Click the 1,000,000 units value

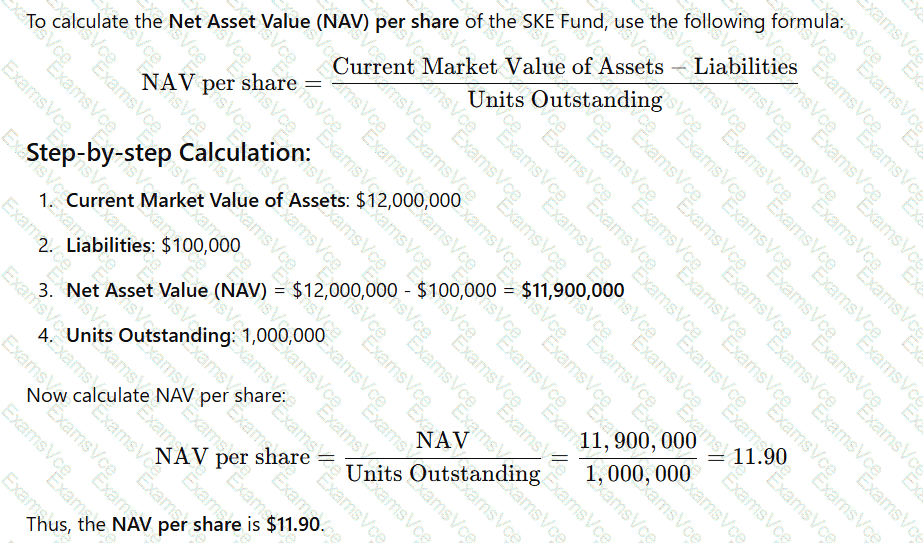pyautogui.click(x=283, y=335)
